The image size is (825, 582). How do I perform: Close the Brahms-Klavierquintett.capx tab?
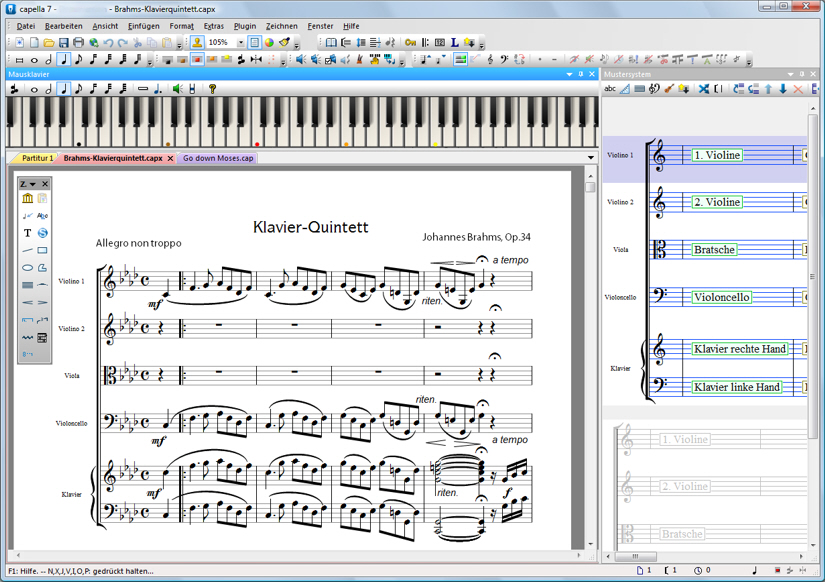pyautogui.click(x=170, y=158)
